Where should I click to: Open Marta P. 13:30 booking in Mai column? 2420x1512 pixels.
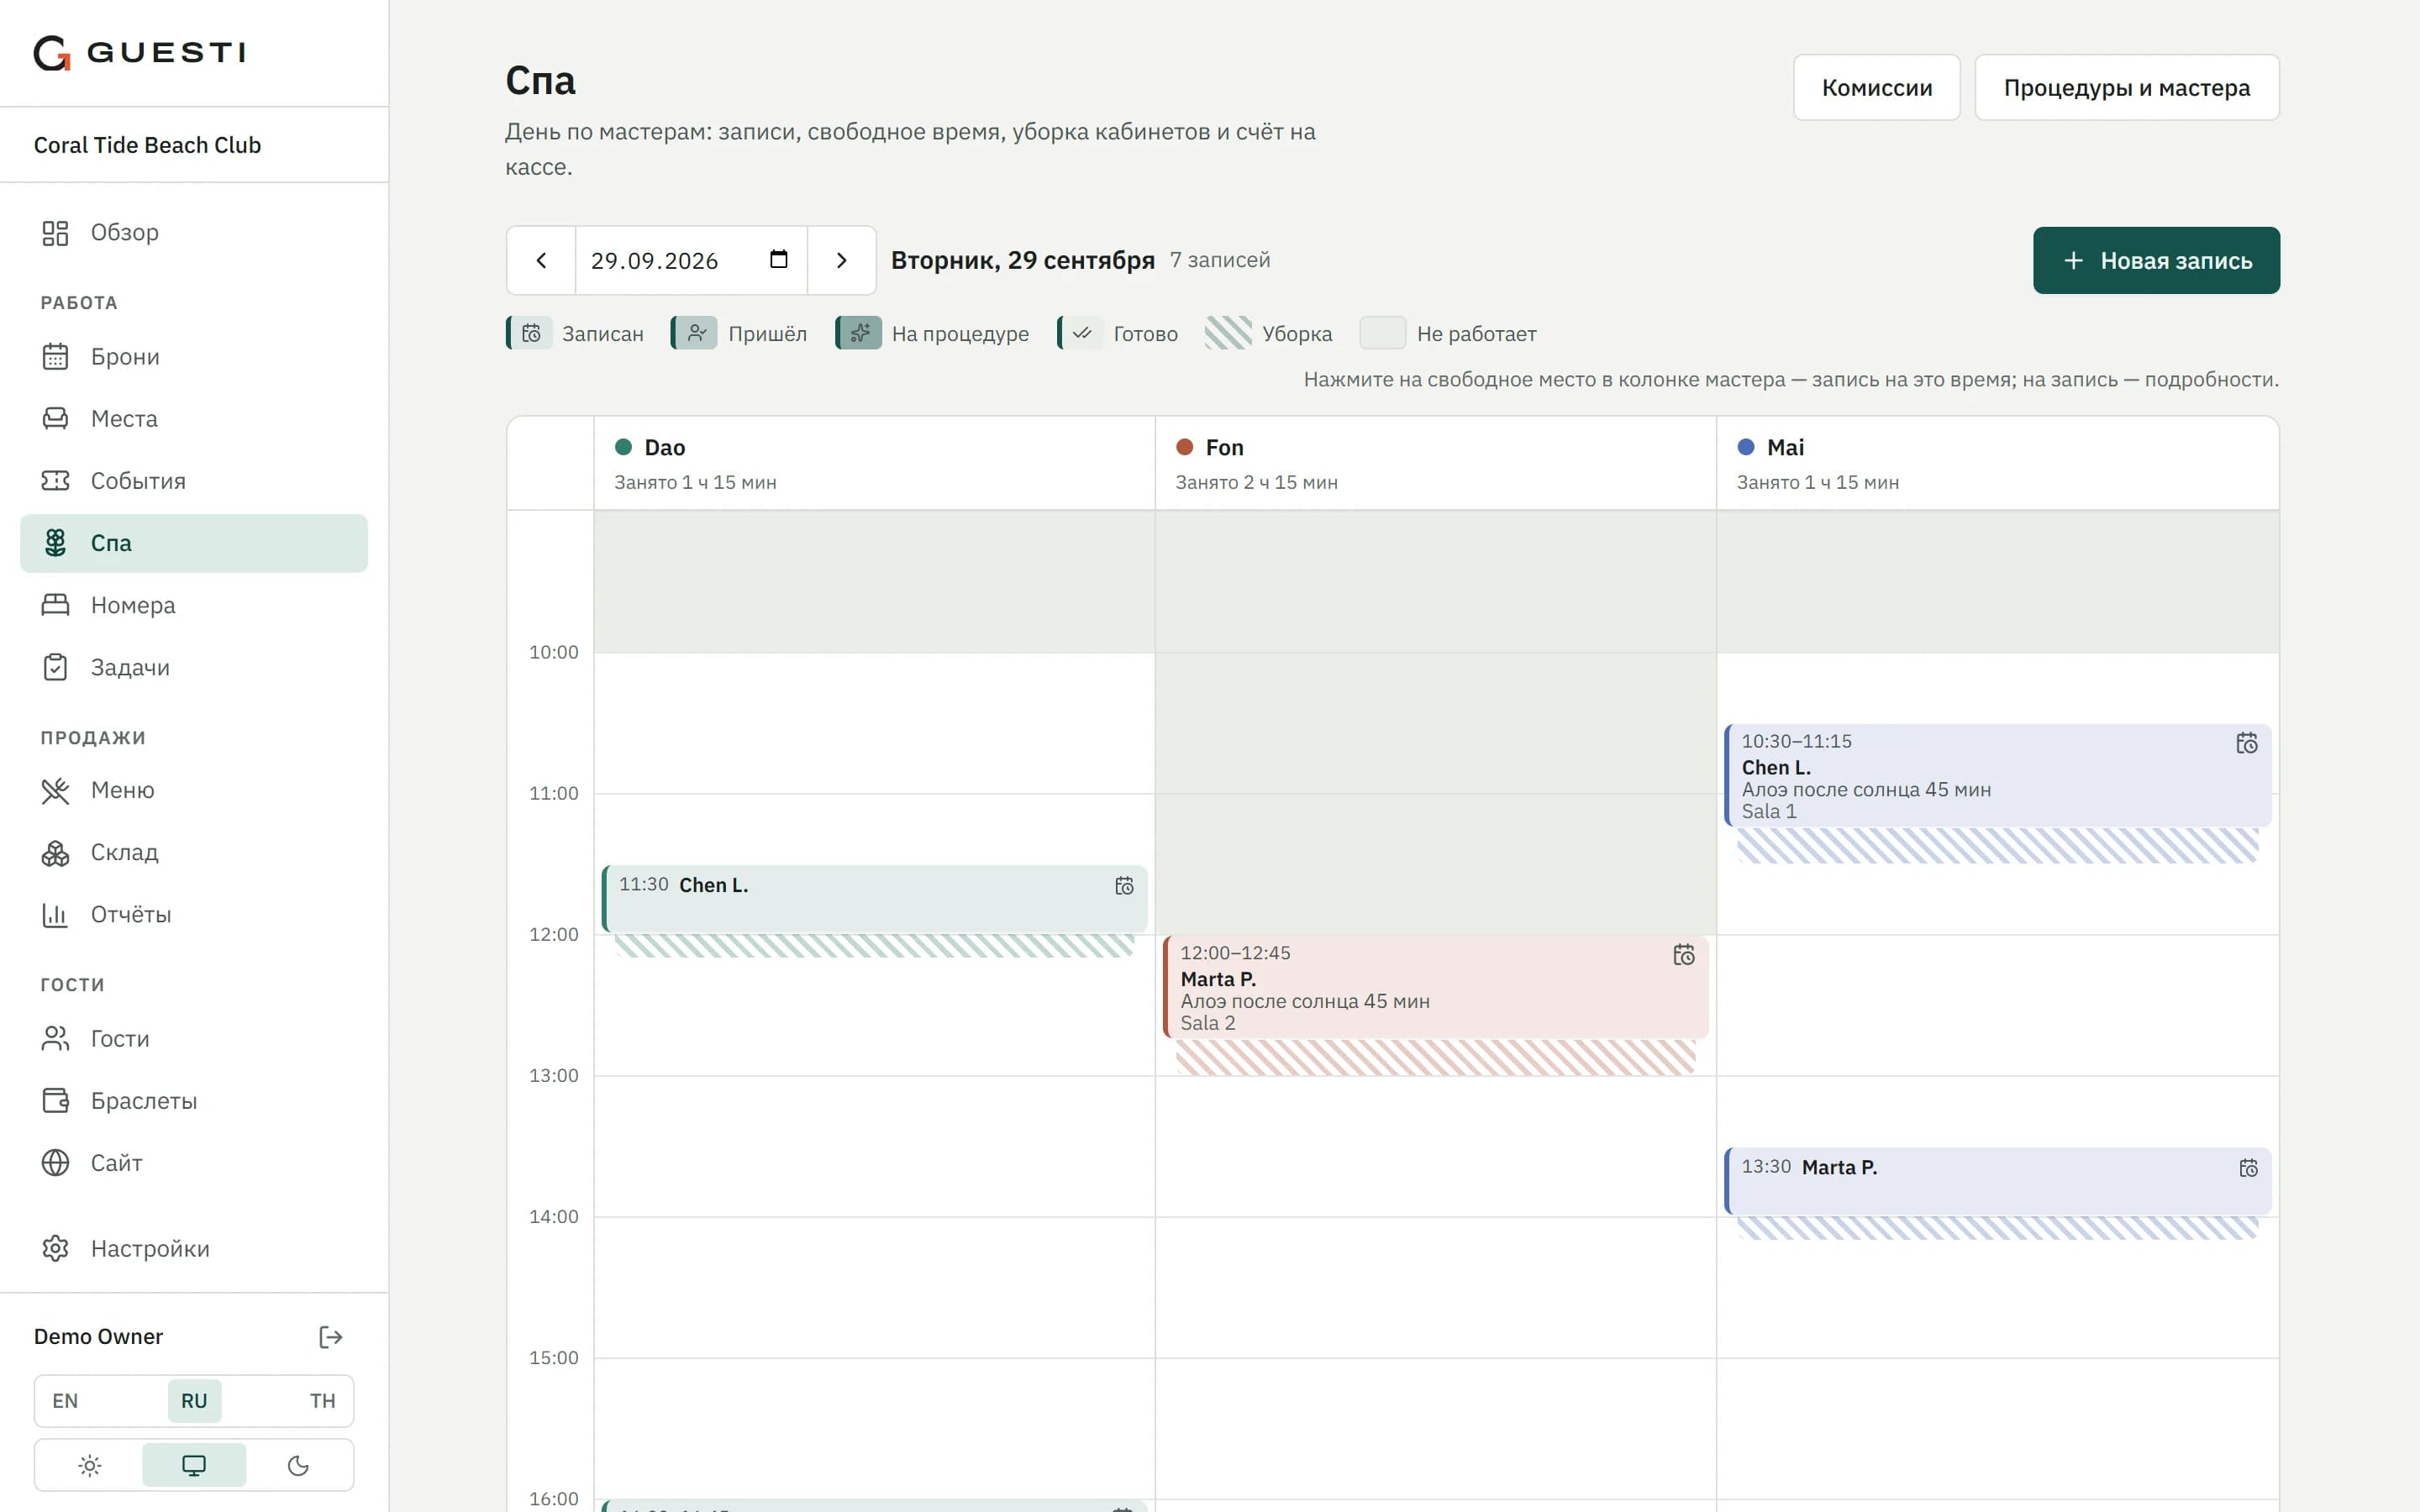tap(1997, 1180)
